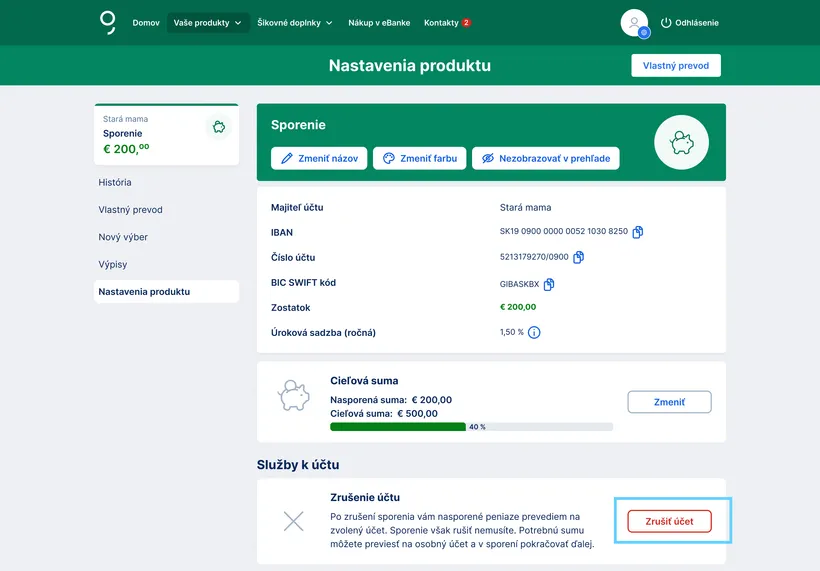Click the large piggy bank icon in the Sporenie header

[x=681, y=142]
